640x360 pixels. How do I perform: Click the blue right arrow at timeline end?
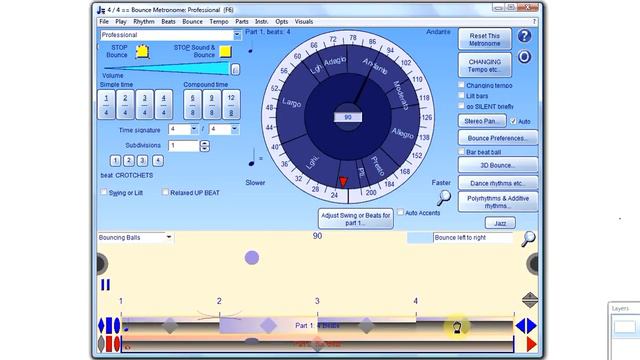[532, 326]
